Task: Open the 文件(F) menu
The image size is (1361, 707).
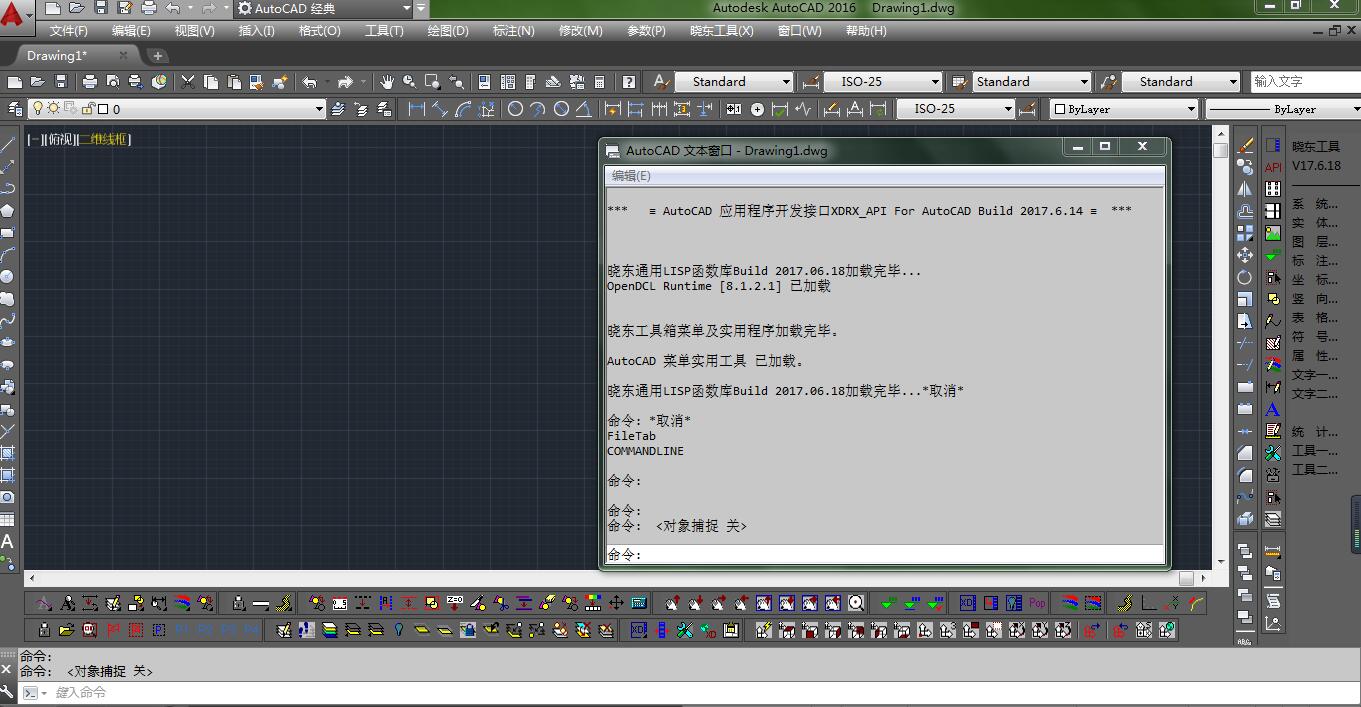Action: coord(69,31)
